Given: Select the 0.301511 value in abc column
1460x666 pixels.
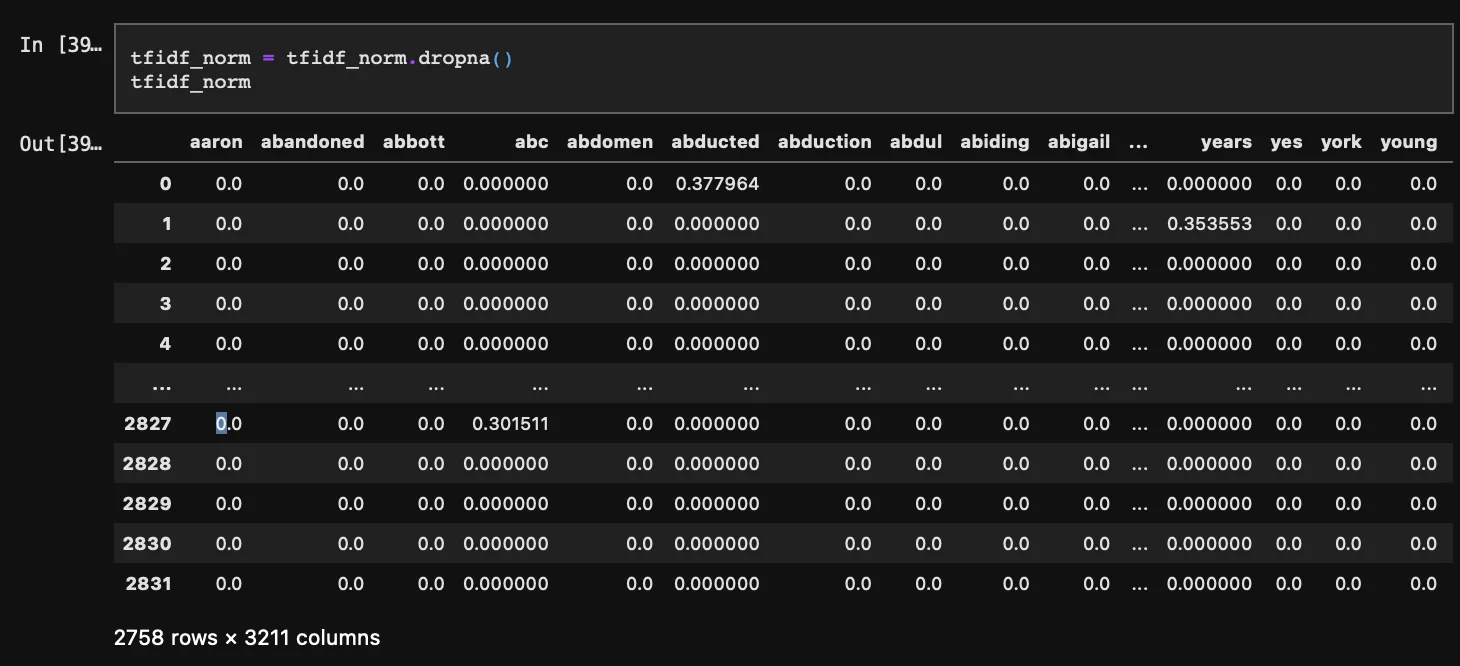Looking at the screenshot, I should (x=510, y=424).
